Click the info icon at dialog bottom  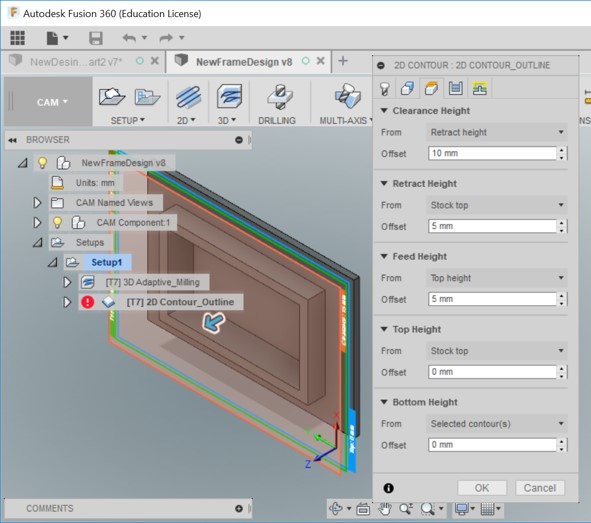tap(389, 488)
